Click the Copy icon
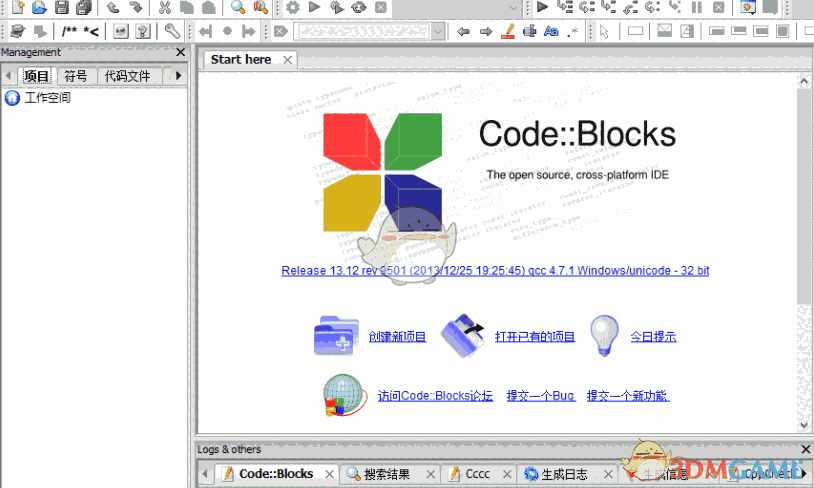Viewport: 814px width, 488px height. [186, 7]
